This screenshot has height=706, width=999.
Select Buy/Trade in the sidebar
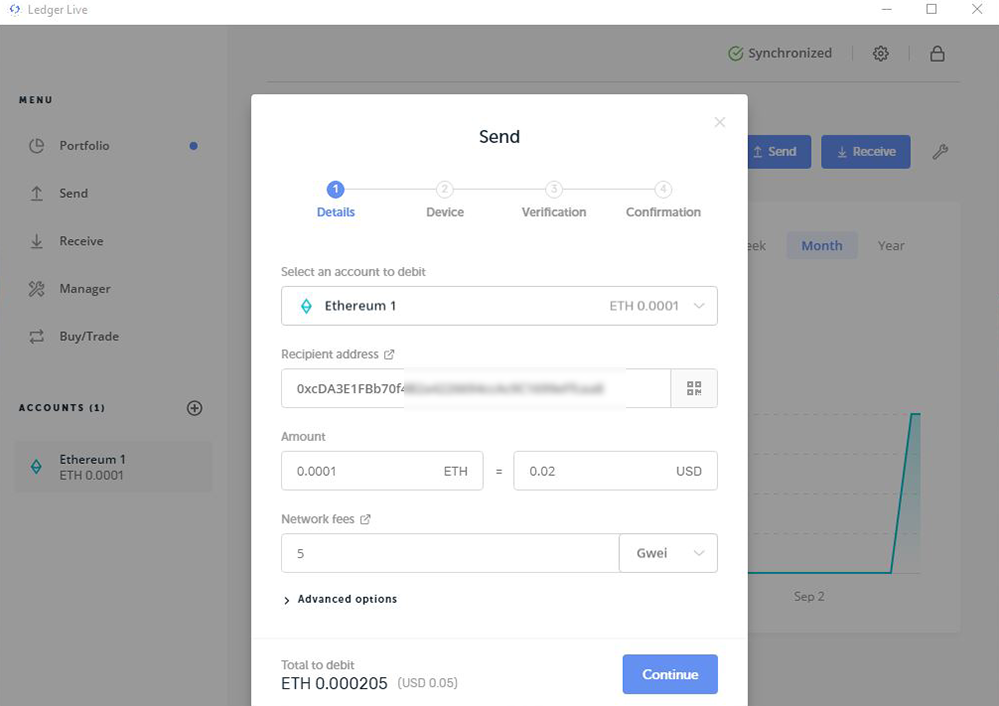[88, 337]
